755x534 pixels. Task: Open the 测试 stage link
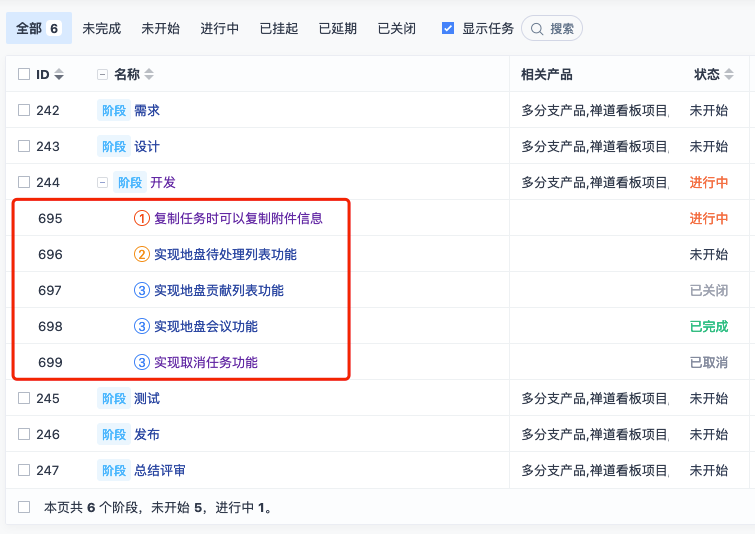tap(147, 398)
